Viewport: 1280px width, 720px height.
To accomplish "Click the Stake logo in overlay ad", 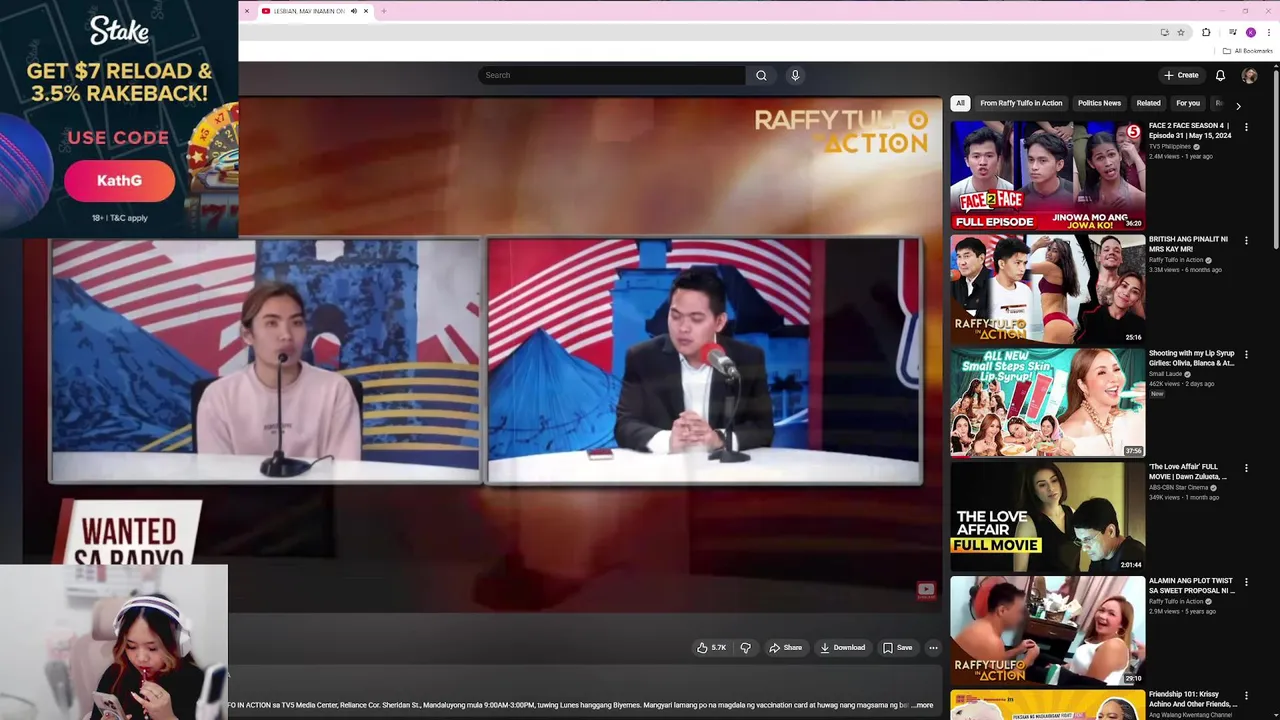I will 119,31.
